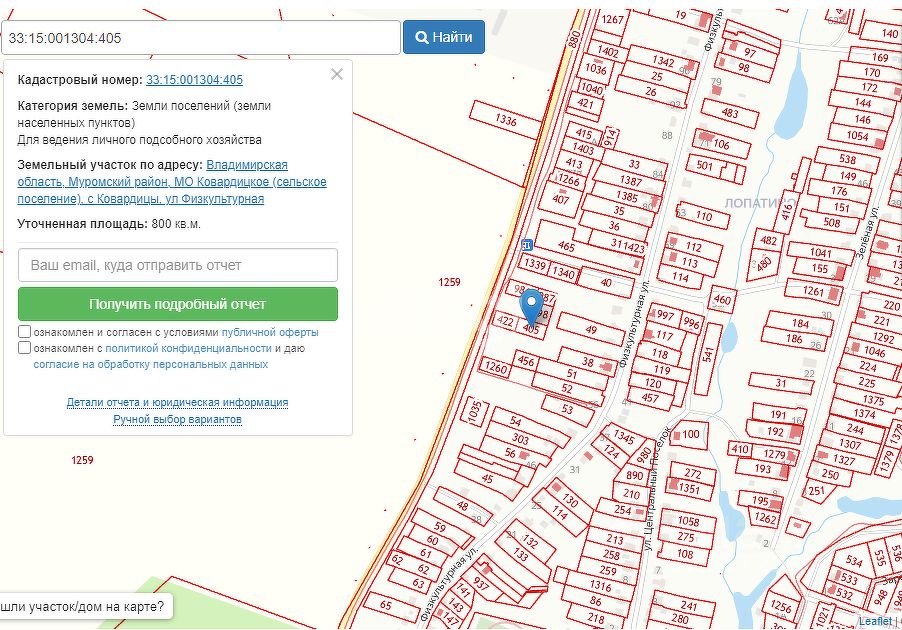Click the bus stop icon on map

click(526, 244)
